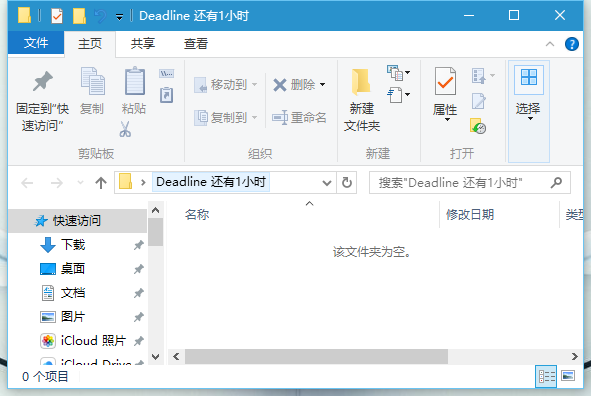Click the 属性 properties button

pyautogui.click(x=445, y=93)
